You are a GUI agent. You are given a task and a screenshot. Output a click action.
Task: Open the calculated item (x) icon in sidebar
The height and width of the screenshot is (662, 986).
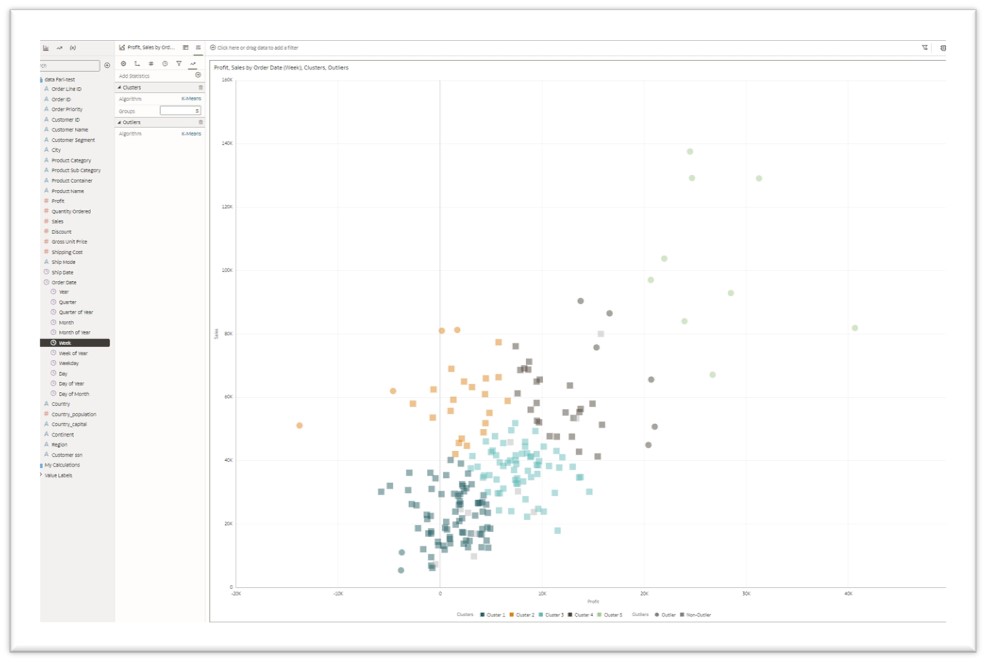pos(73,48)
